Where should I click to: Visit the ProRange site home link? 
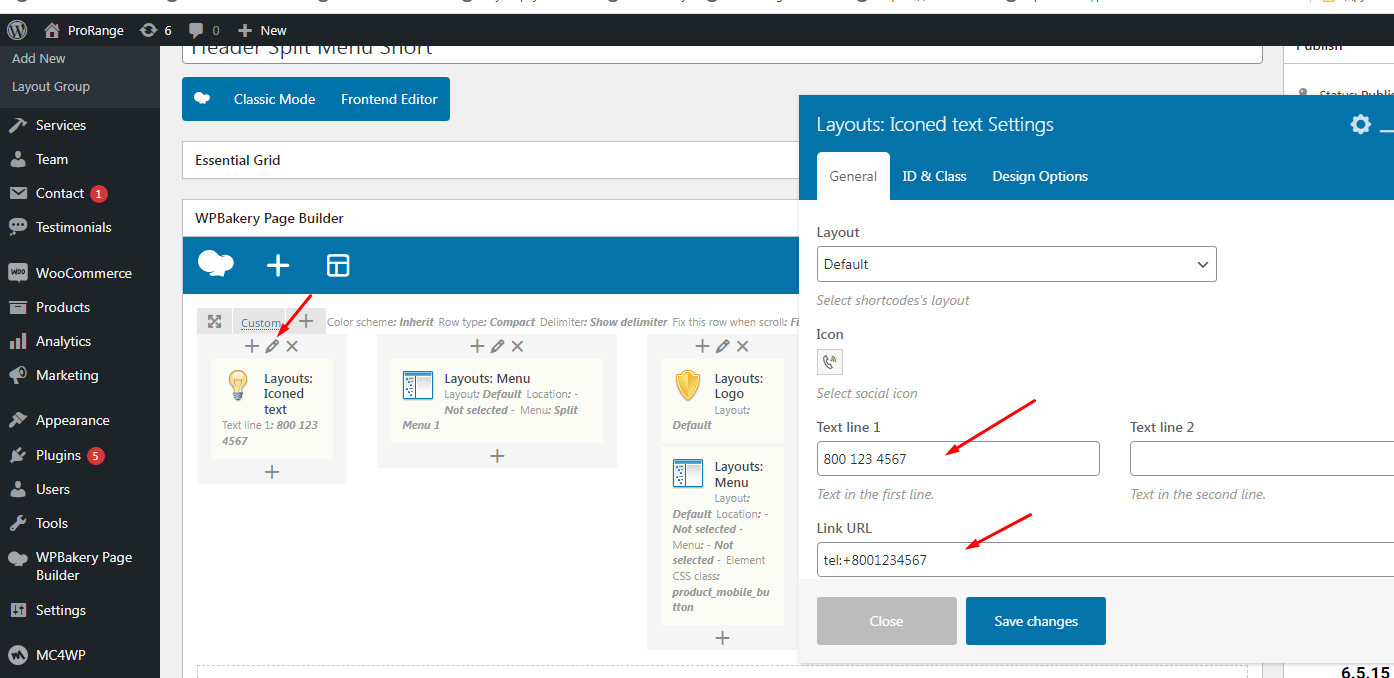[x=84, y=30]
